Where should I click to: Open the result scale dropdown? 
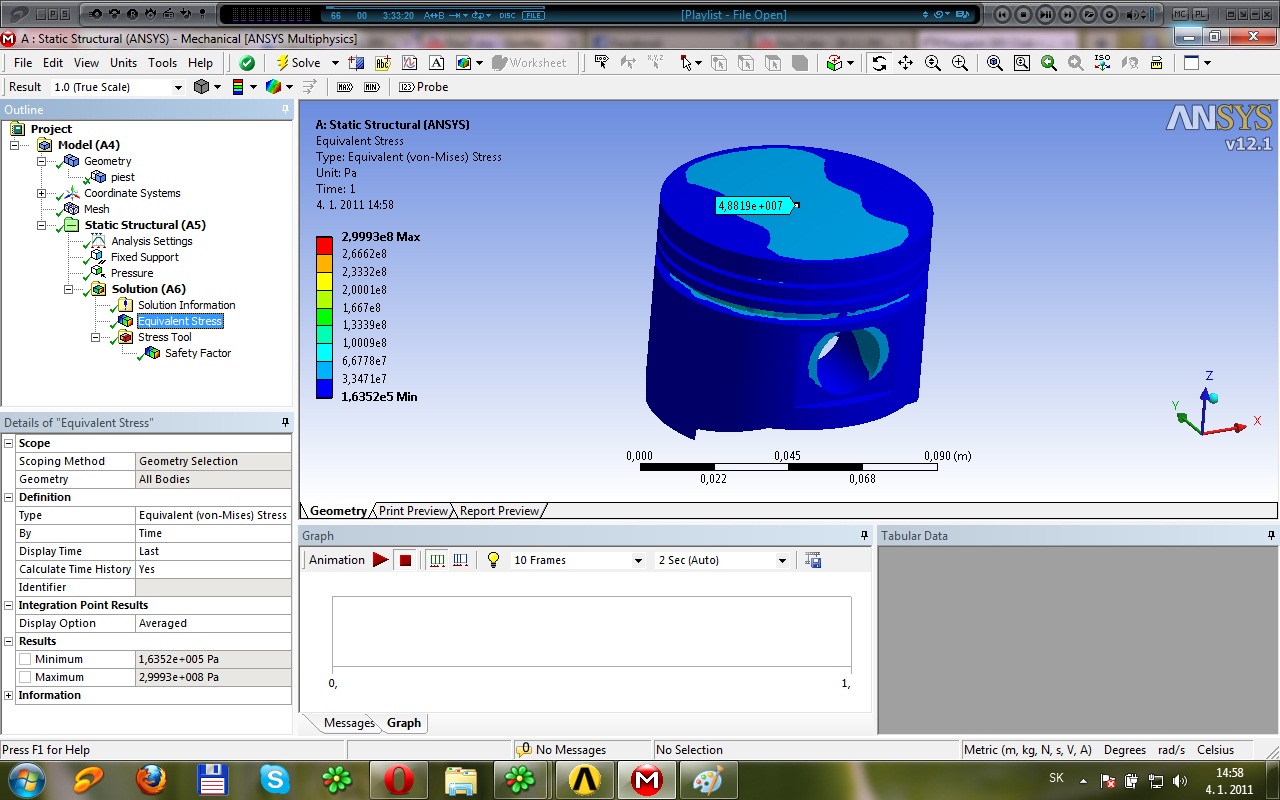point(178,88)
